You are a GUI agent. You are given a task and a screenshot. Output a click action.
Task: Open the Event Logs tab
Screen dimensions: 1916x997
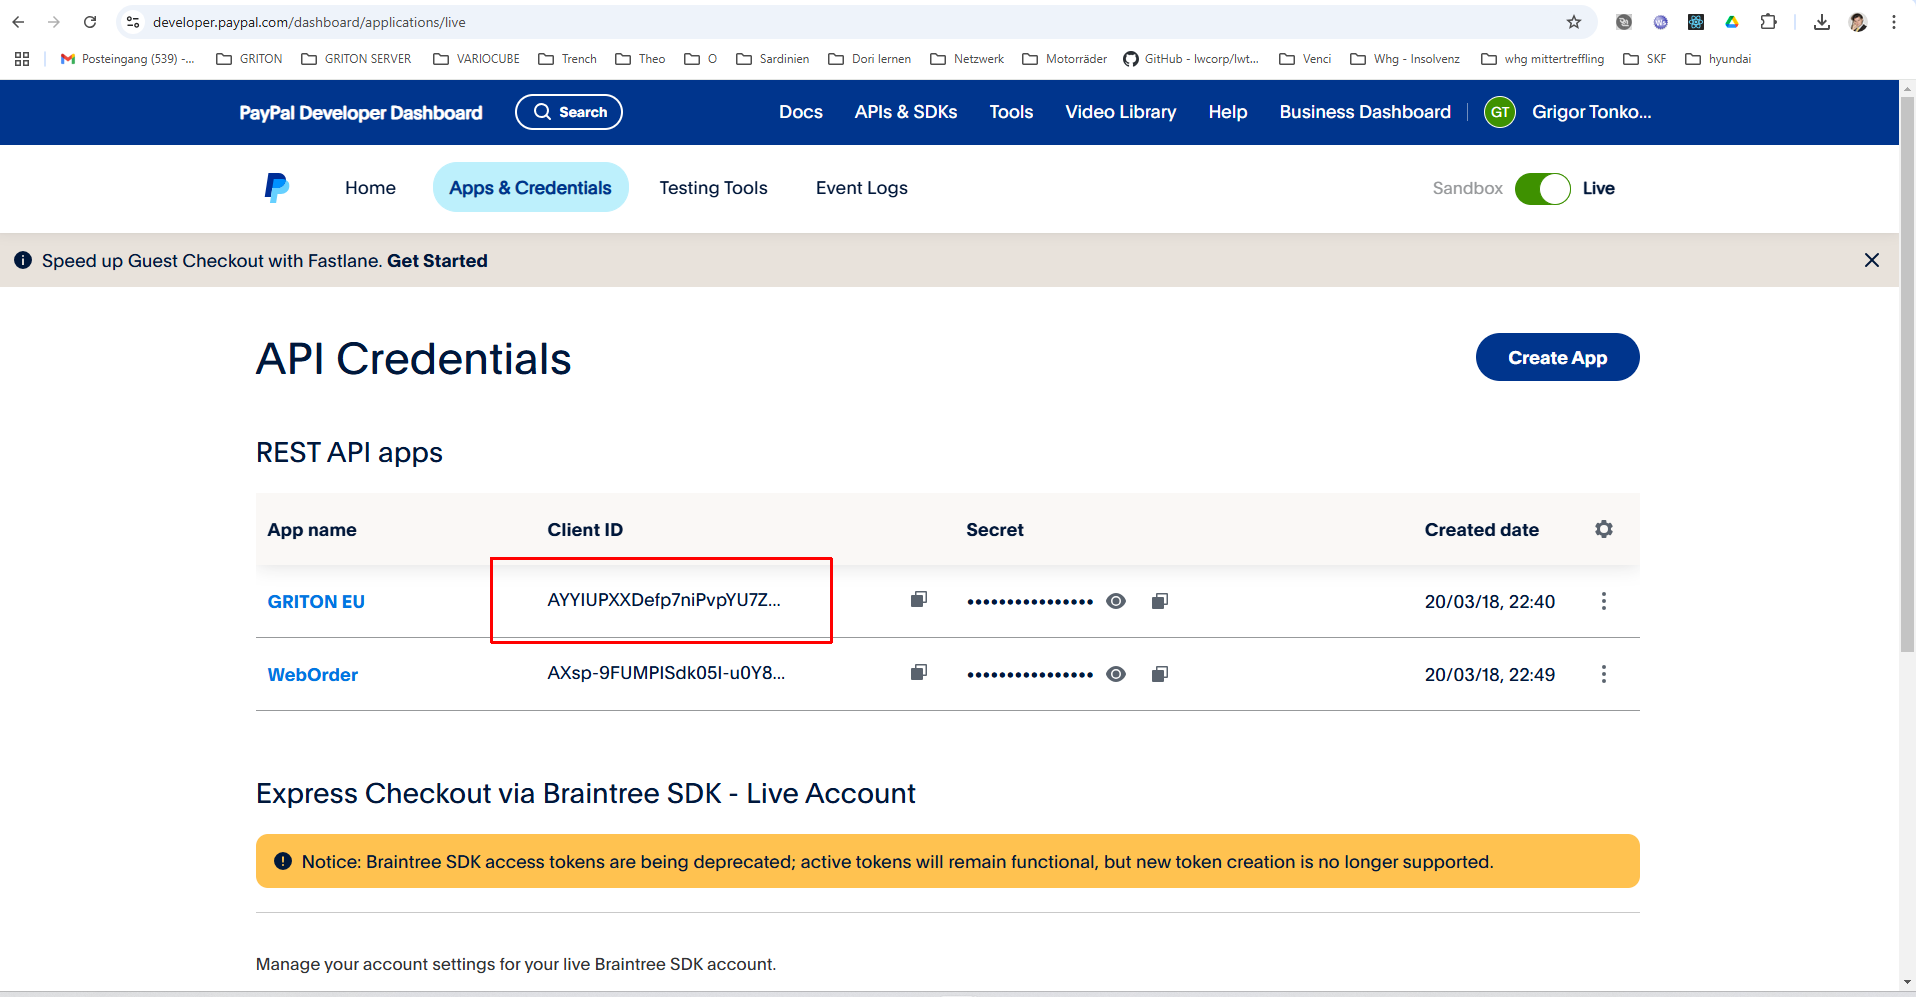[x=862, y=188]
